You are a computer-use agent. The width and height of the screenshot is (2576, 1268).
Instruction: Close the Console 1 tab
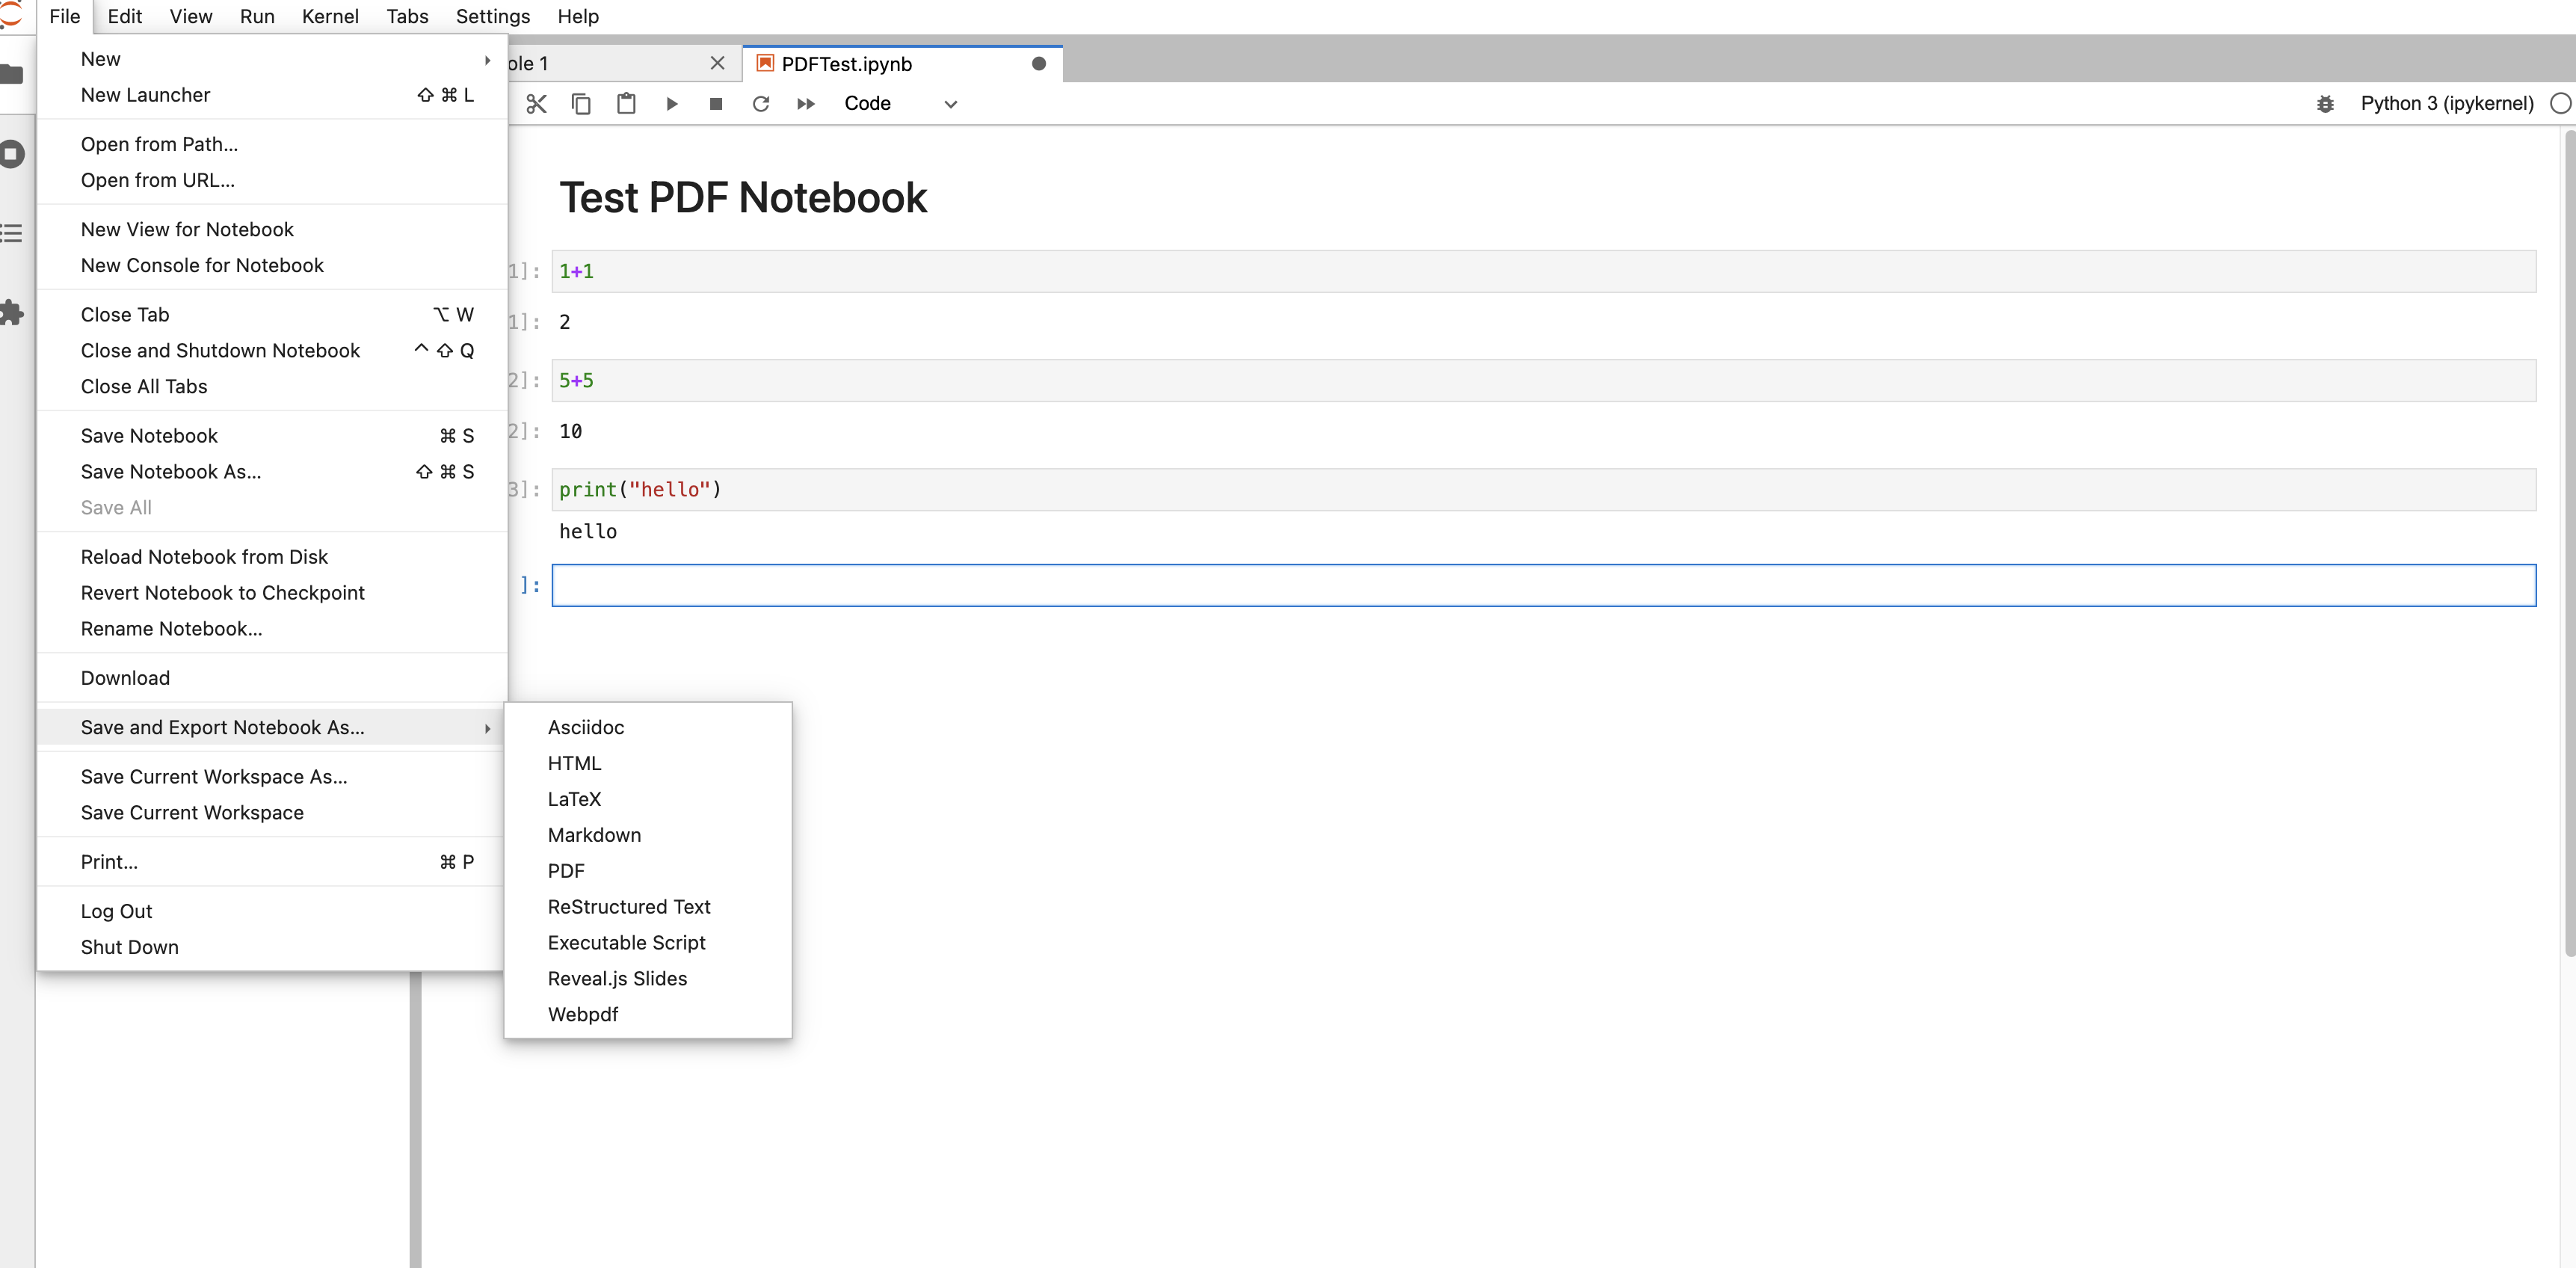coord(717,64)
